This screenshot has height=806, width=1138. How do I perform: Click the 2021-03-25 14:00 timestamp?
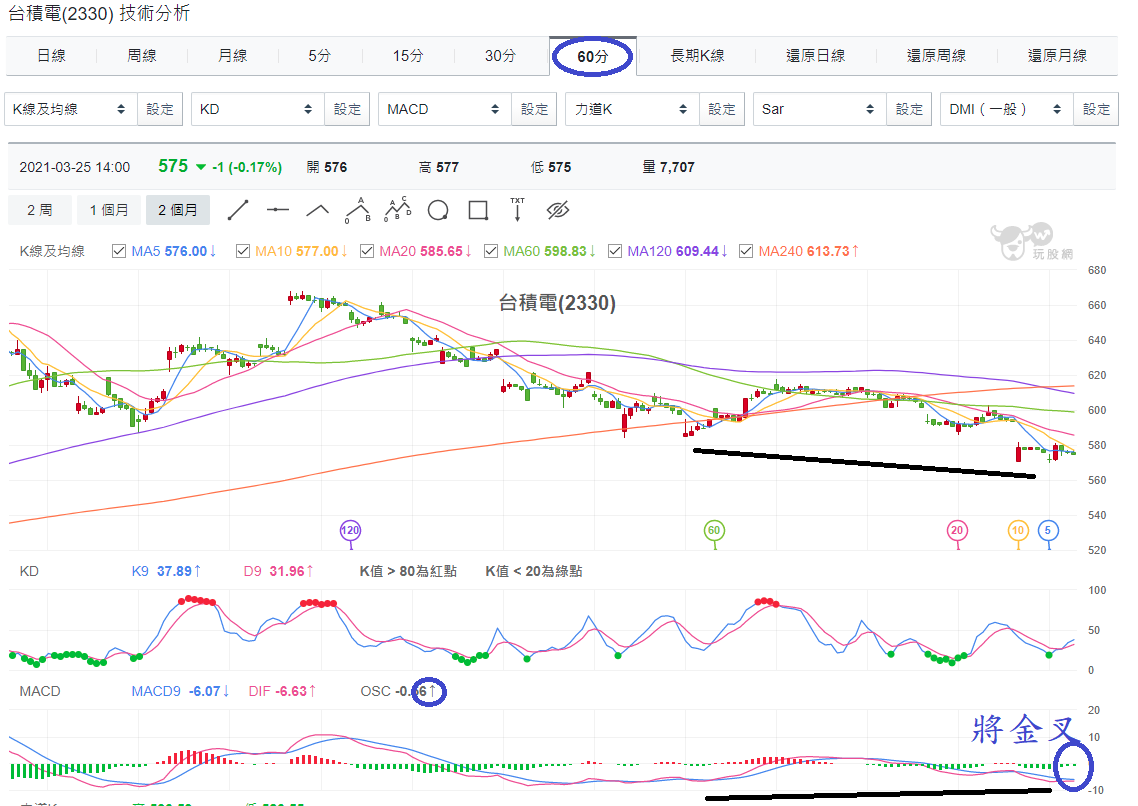tap(75, 168)
